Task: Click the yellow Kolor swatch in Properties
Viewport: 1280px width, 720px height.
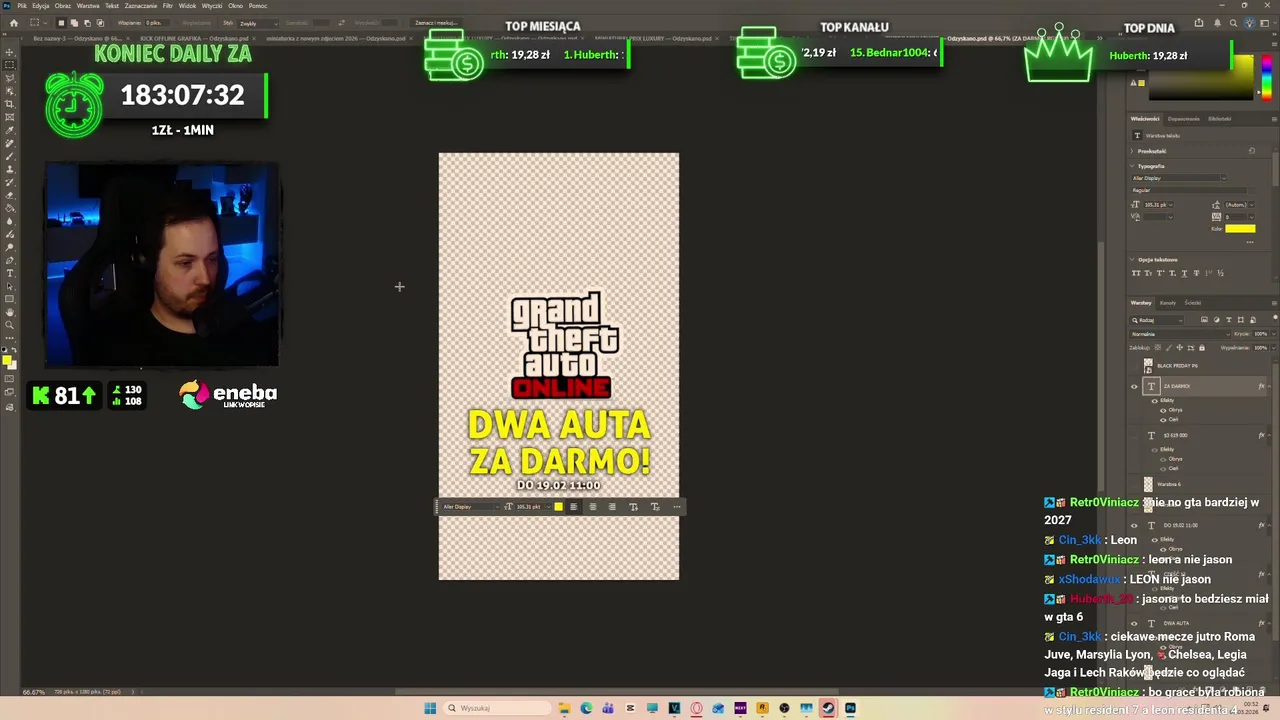Action: click(1240, 228)
